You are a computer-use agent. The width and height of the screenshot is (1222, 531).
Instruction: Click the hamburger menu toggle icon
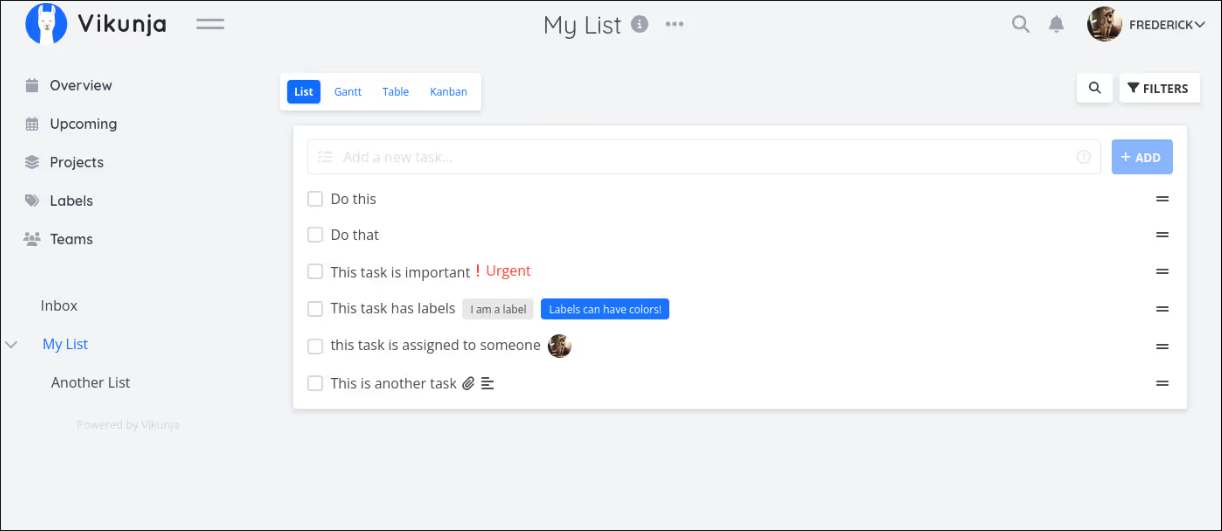210,24
